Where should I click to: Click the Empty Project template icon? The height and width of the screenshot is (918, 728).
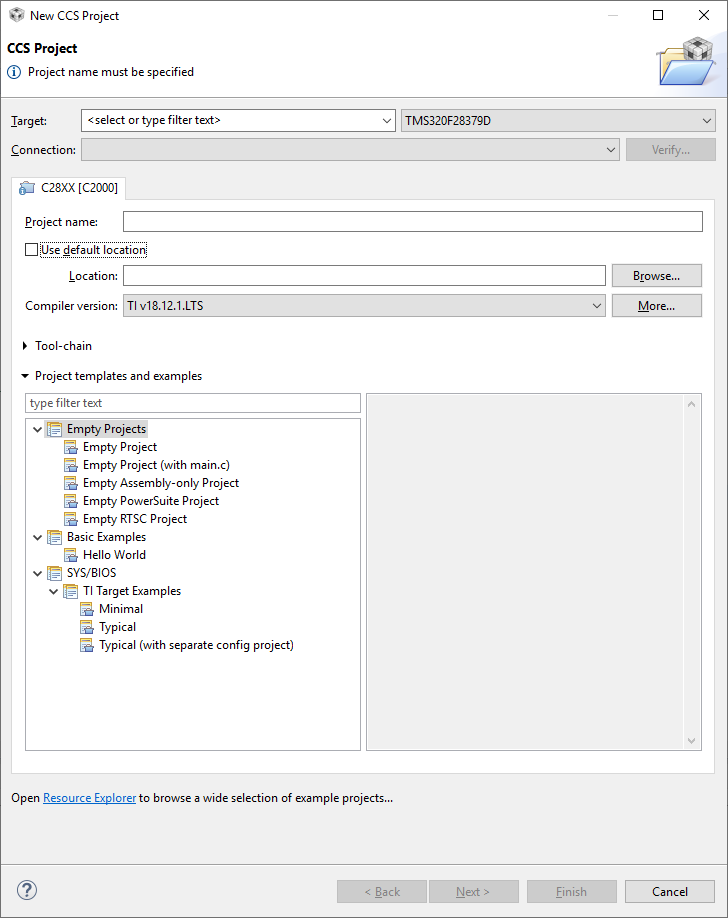71,447
